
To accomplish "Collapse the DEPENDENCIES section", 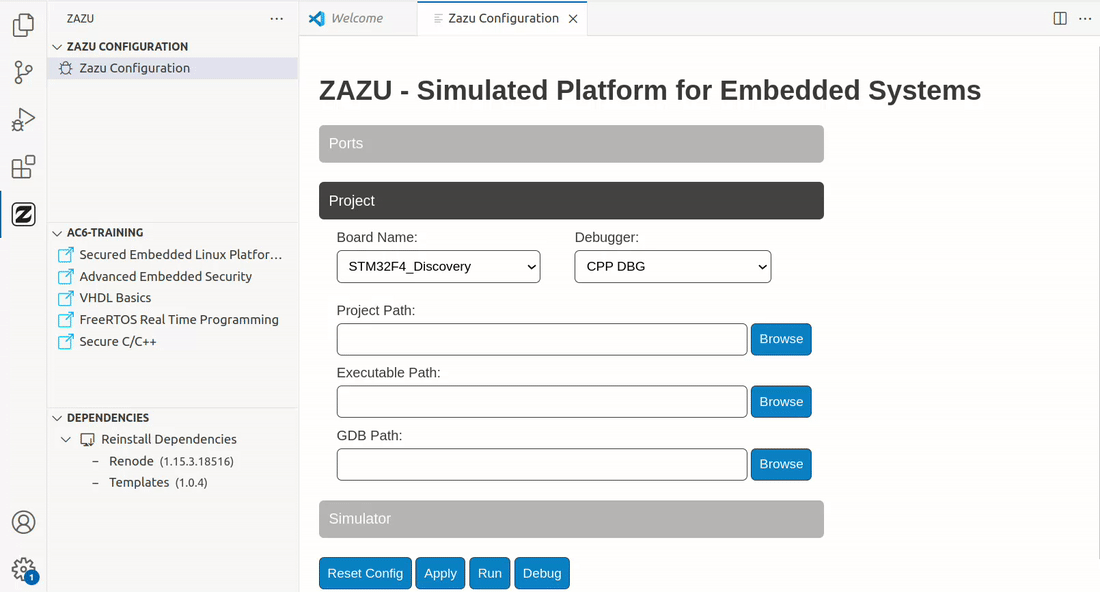I will pyautogui.click(x=58, y=418).
